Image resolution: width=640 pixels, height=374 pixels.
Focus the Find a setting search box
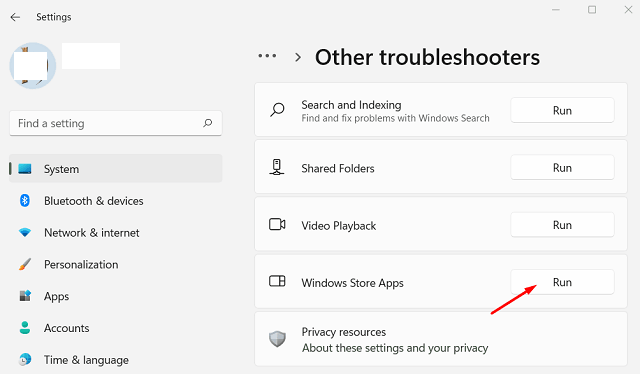click(x=116, y=123)
